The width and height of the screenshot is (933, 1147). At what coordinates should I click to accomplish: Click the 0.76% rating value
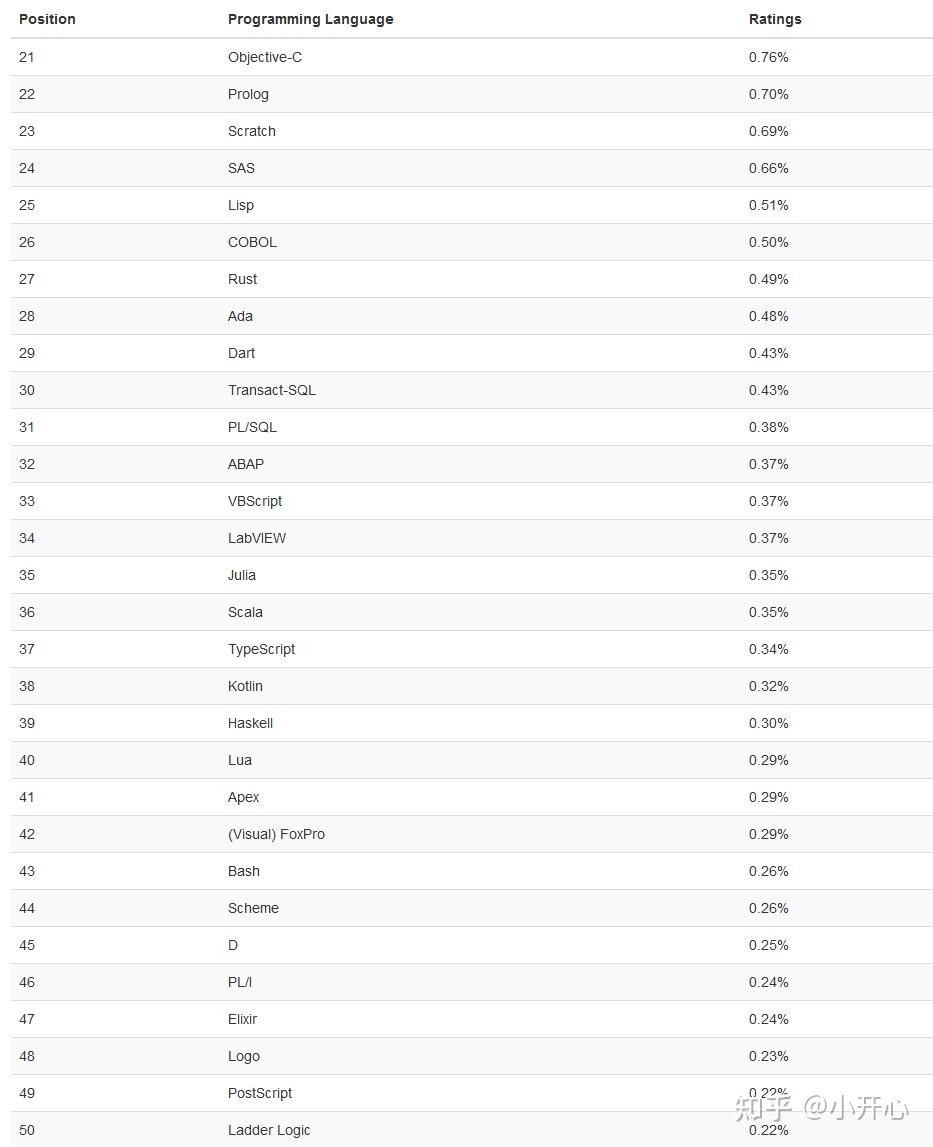(768, 57)
